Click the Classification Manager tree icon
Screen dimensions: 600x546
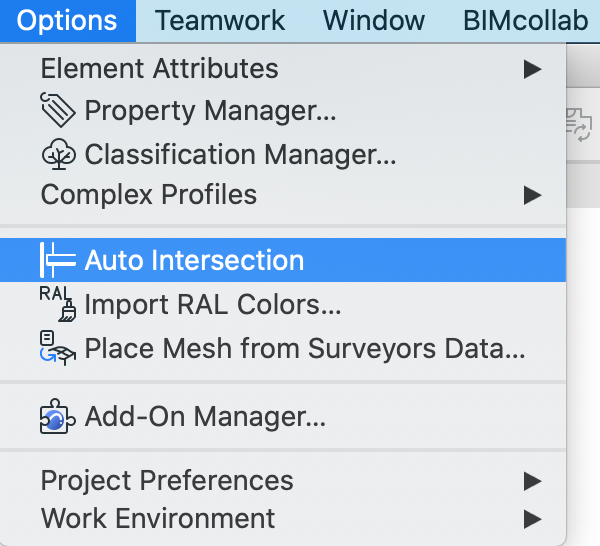tap(58, 154)
